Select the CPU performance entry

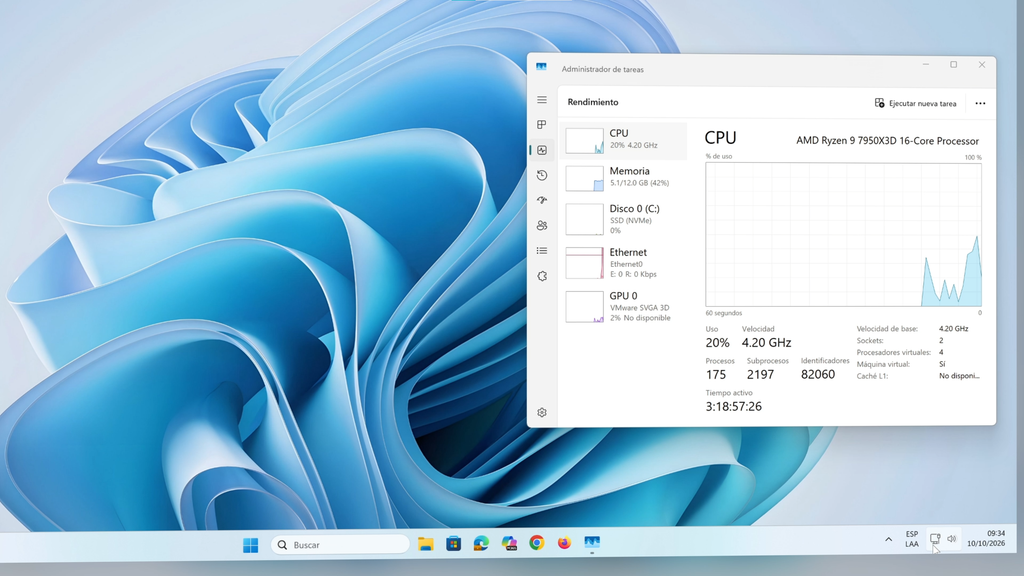(623, 140)
